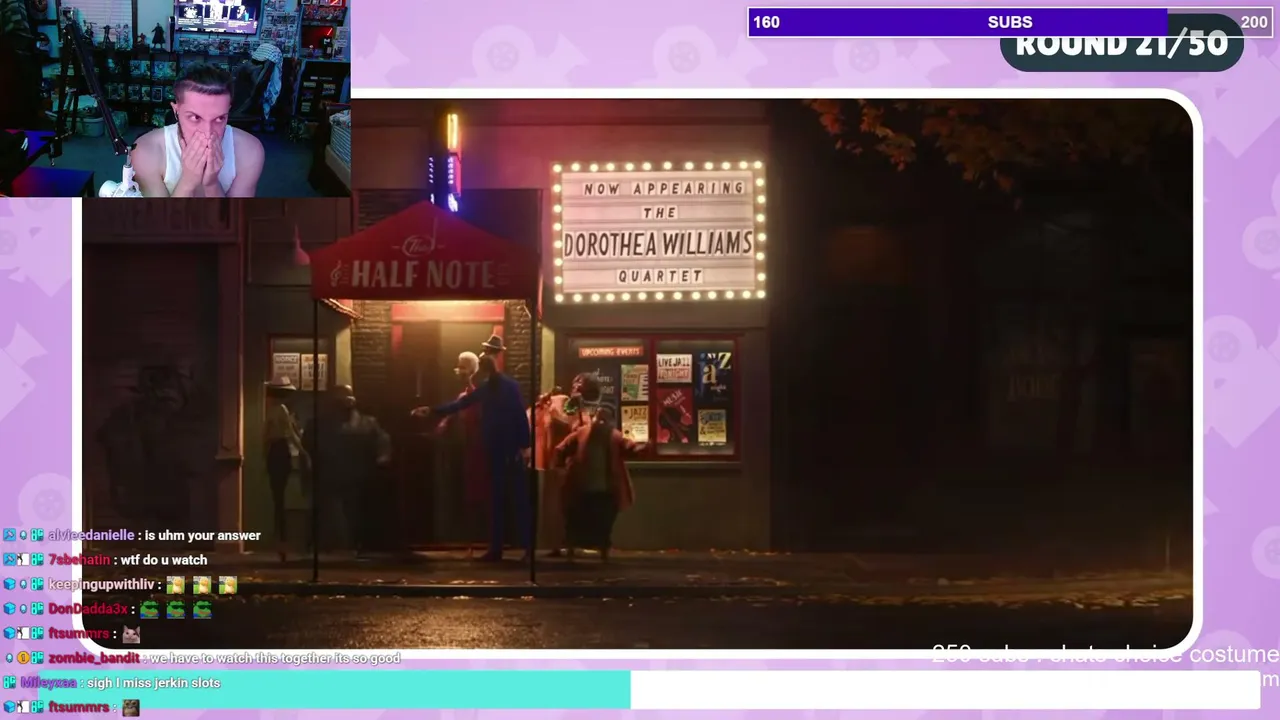Click the sword badge beside alvieedanielle

(9, 536)
